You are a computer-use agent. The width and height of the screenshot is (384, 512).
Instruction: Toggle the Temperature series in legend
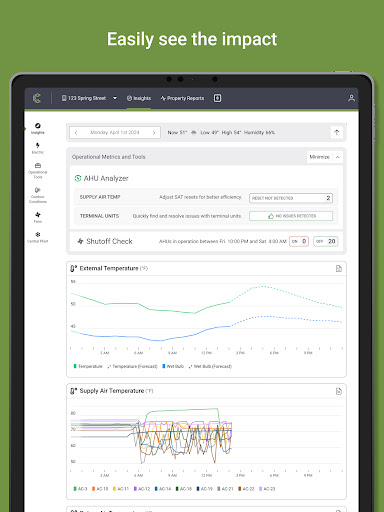(x=88, y=366)
